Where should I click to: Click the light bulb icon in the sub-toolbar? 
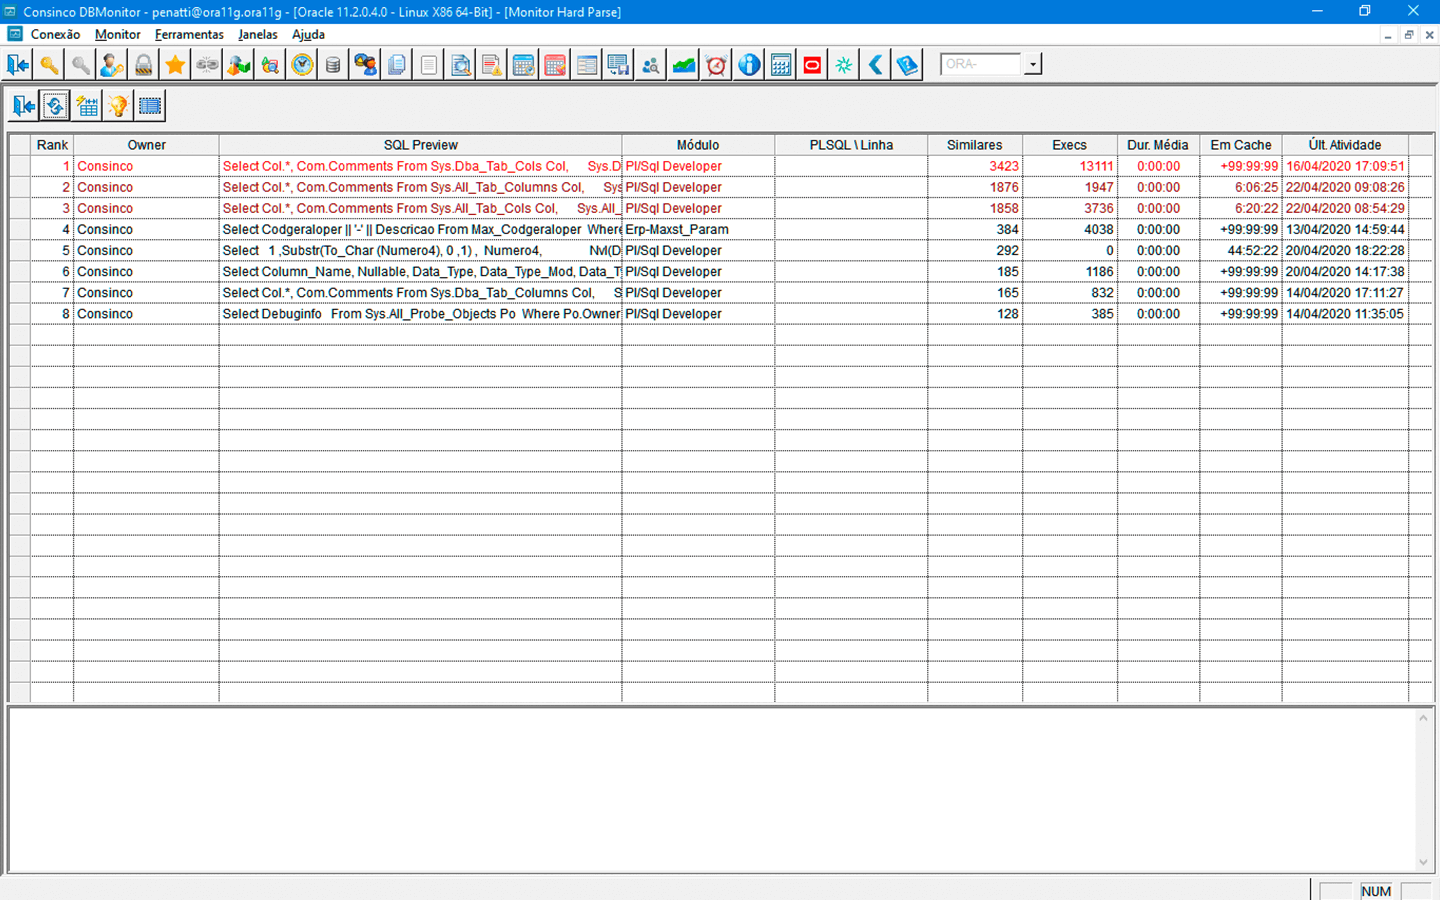(118, 106)
